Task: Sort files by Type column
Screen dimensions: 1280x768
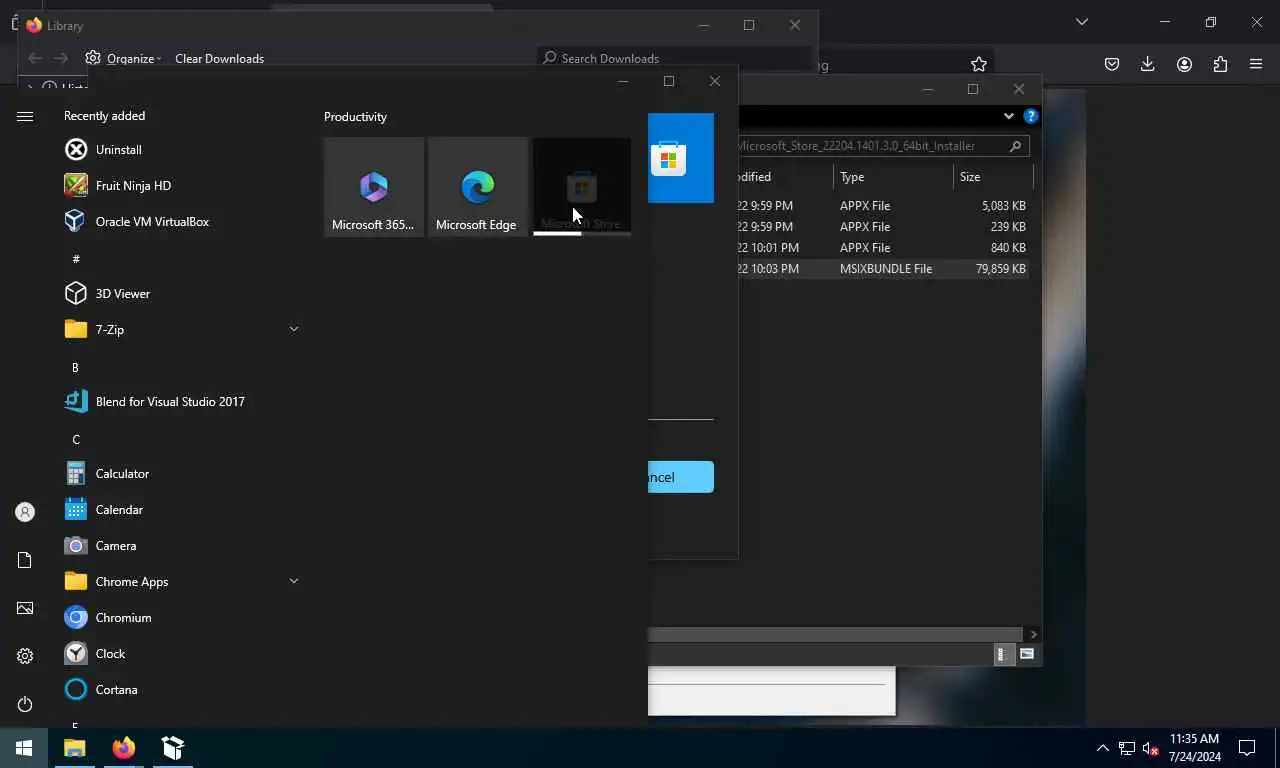Action: 894,177
